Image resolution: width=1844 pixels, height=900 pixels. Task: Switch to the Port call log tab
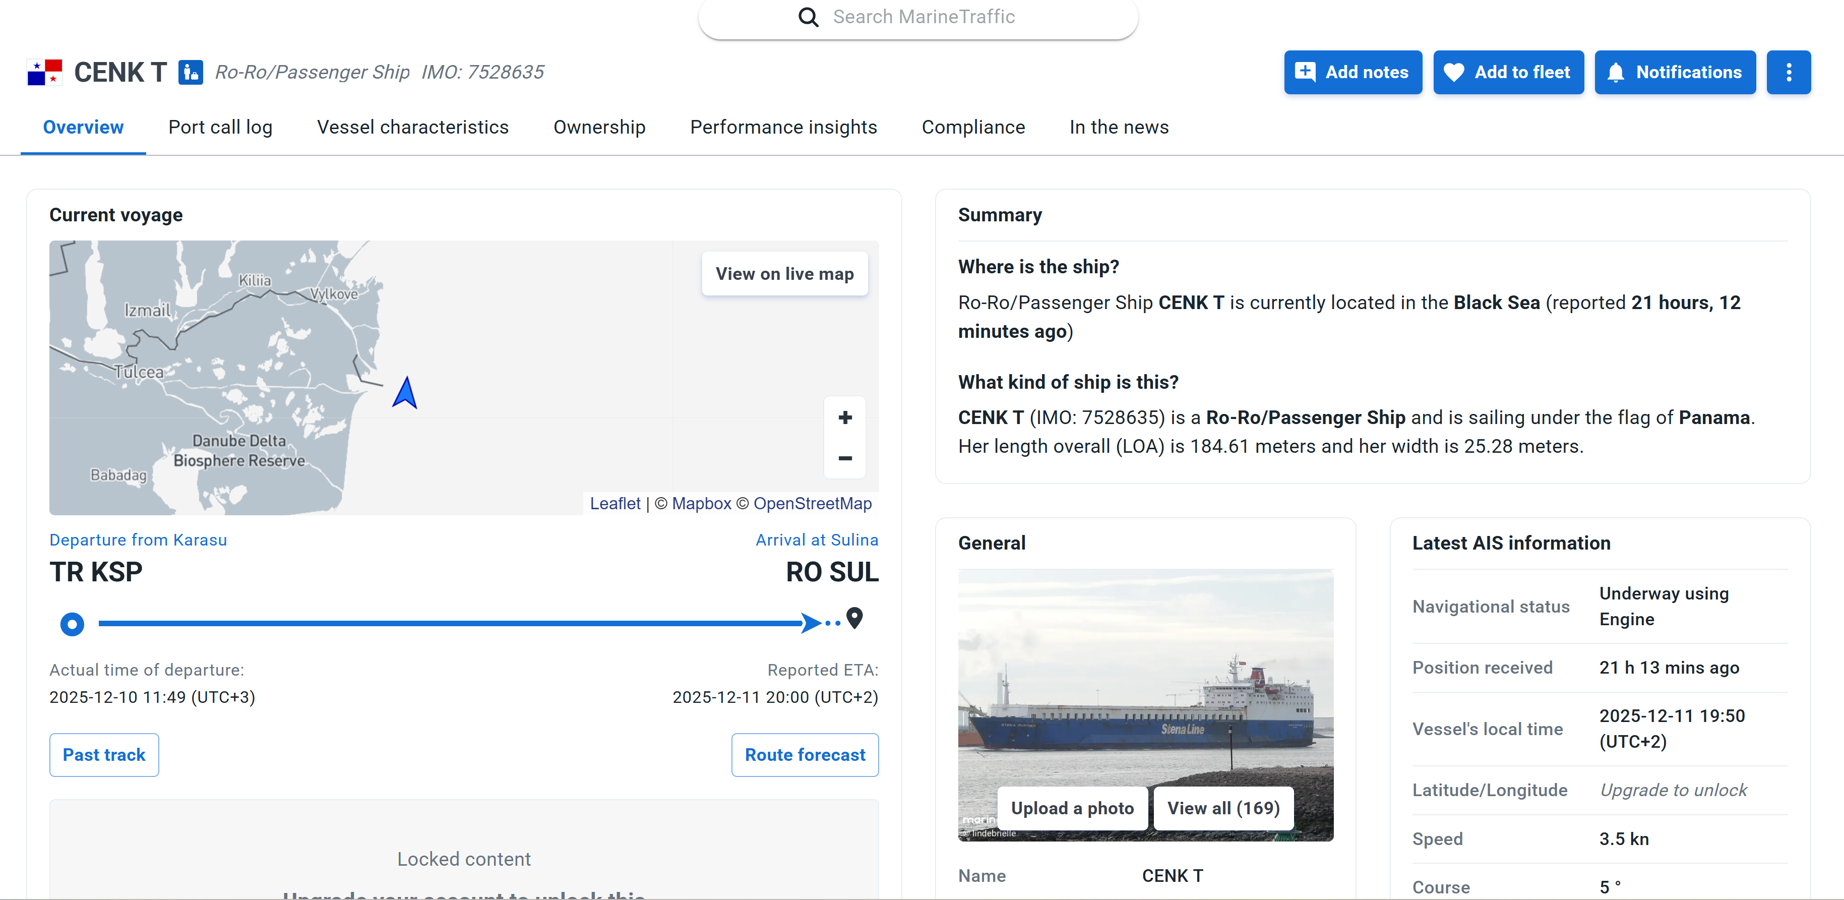pyautogui.click(x=220, y=127)
